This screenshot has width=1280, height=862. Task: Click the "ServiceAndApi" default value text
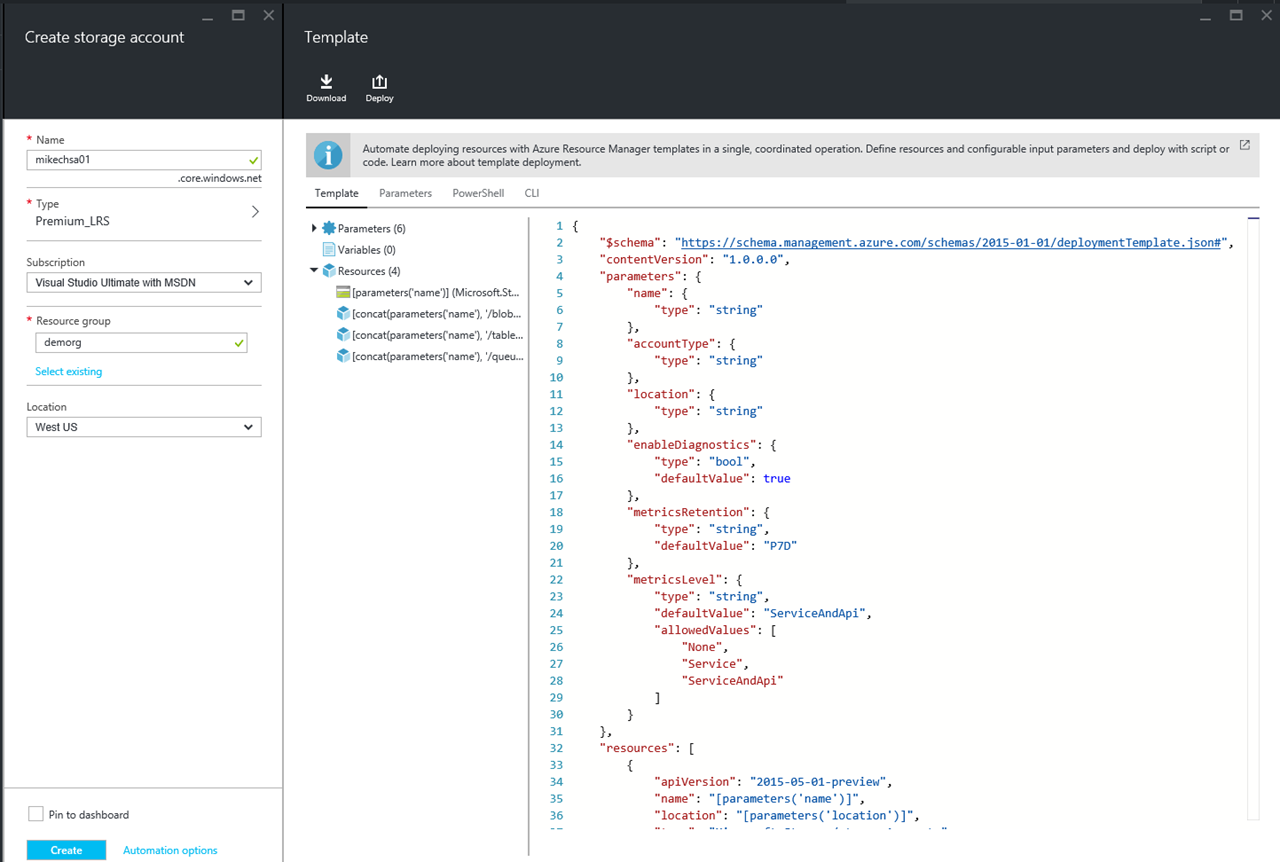tap(816, 613)
